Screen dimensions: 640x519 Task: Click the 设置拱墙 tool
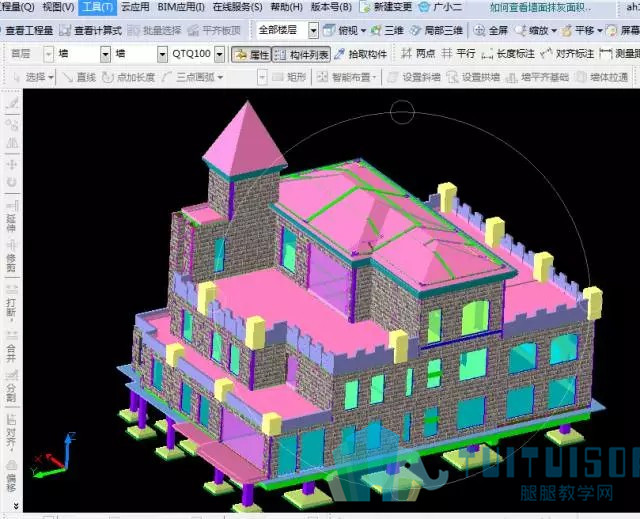coord(473,77)
